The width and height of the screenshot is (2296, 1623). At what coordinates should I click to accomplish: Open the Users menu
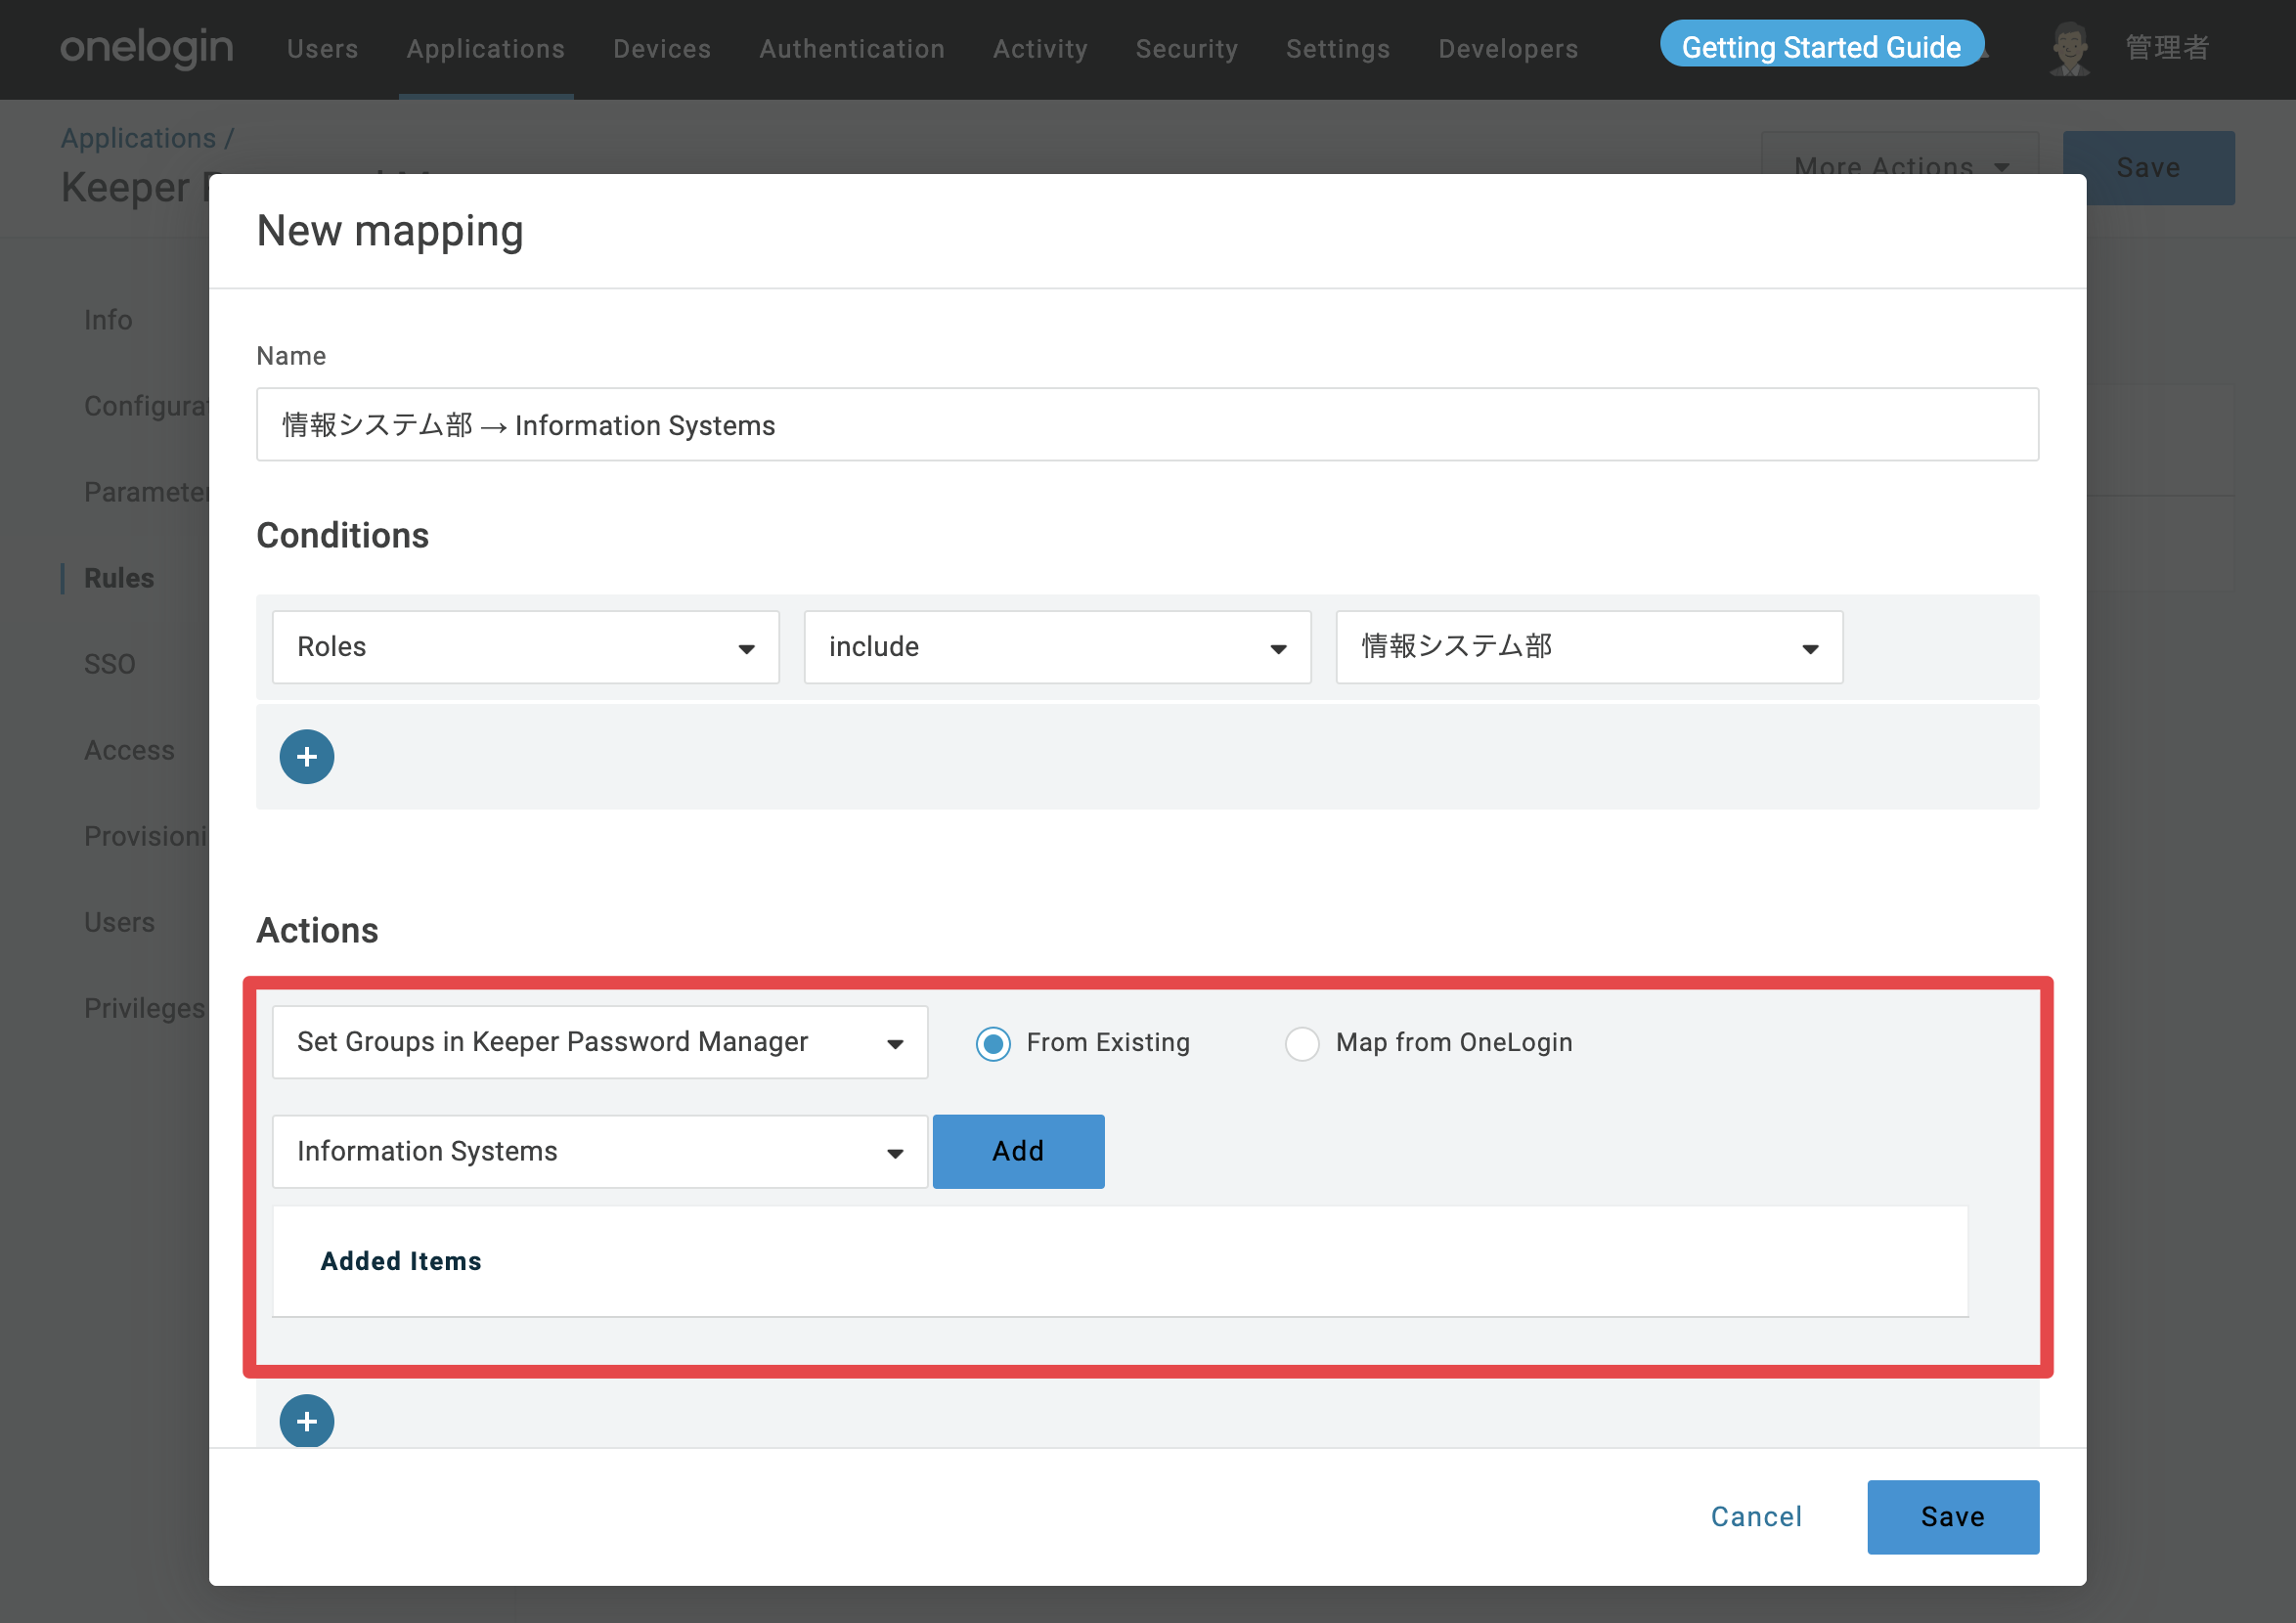[322, 49]
